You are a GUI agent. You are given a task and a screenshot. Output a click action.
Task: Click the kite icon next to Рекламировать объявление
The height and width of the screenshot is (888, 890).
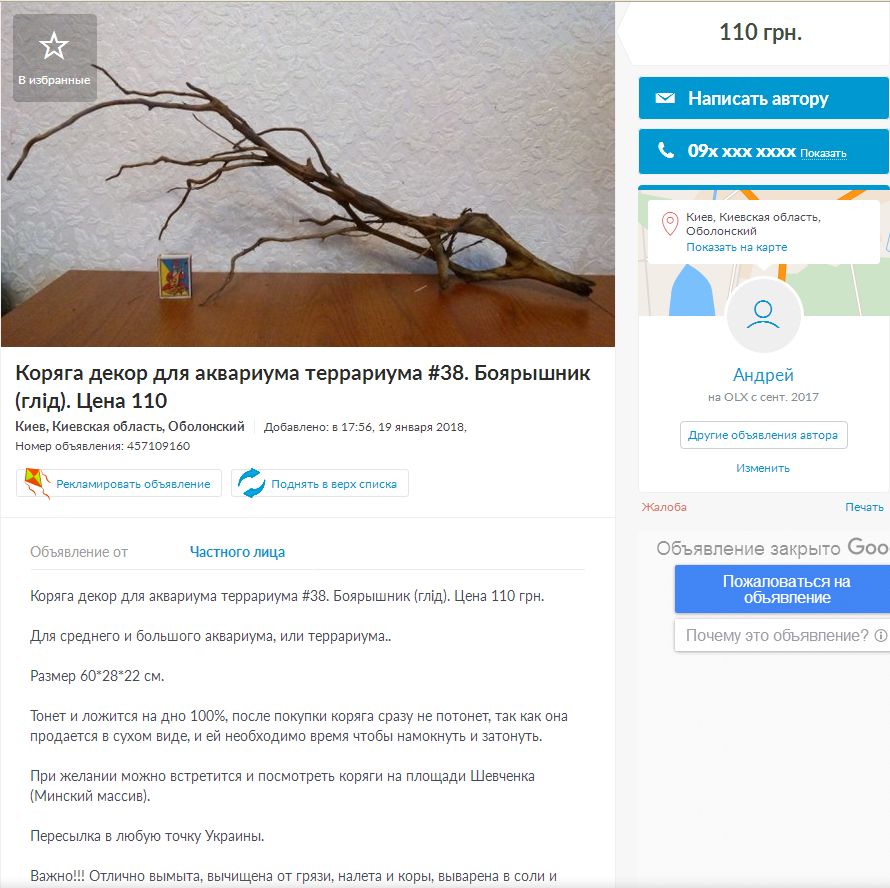tap(37, 483)
